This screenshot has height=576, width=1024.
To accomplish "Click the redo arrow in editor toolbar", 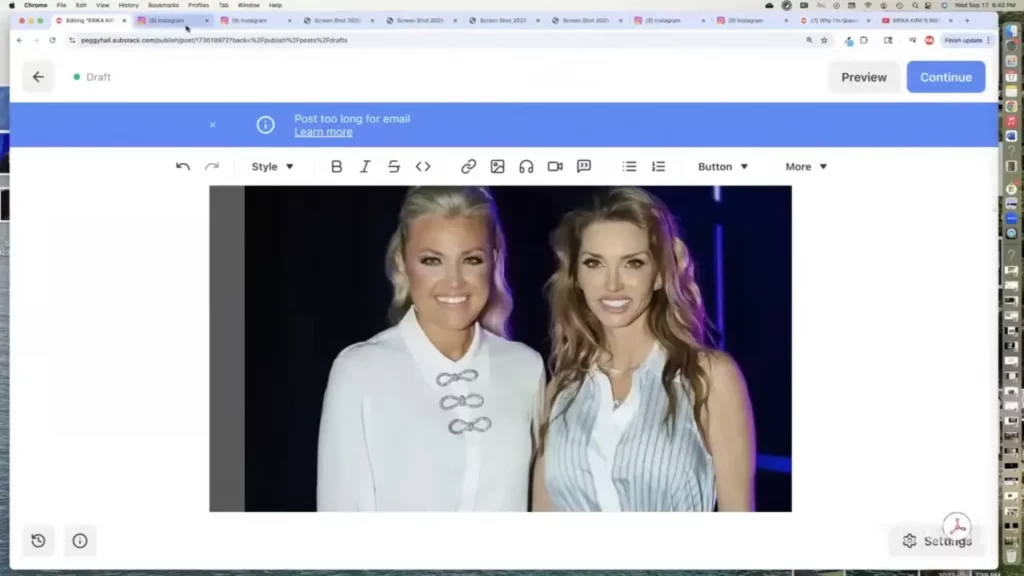I will pyautogui.click(x=212, y=167).
